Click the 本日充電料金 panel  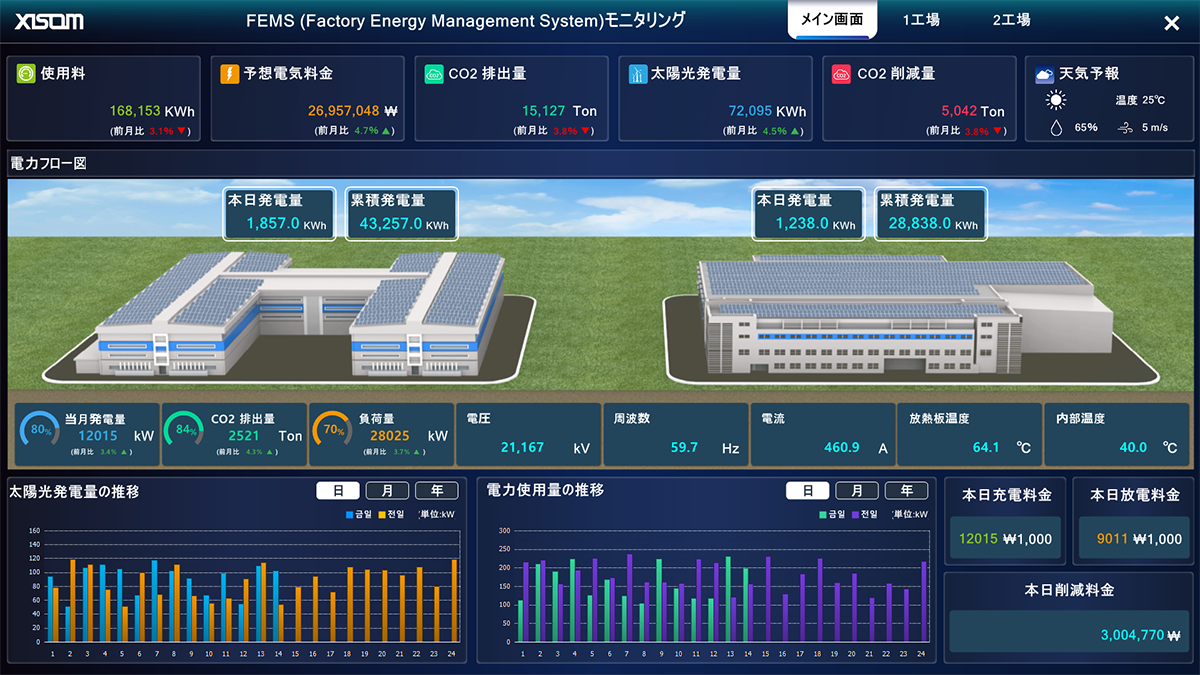(1006, 521)
